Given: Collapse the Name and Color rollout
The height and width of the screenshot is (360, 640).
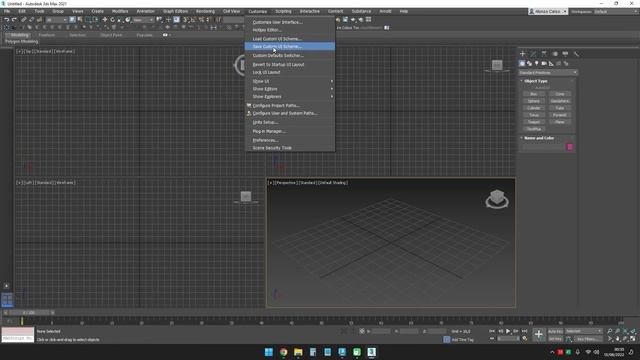Looking at the screenshot, I should 539,138.
